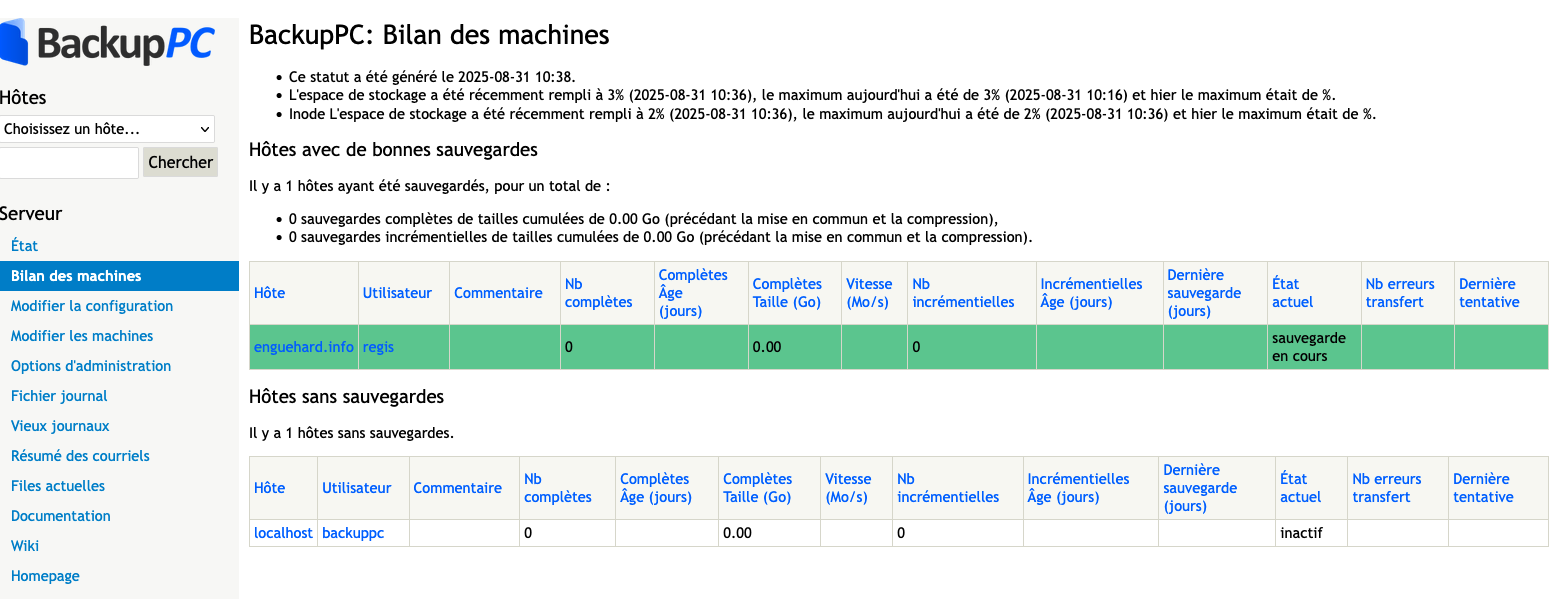
Task: Open Files actuelles page
Action: pos(58,486)
